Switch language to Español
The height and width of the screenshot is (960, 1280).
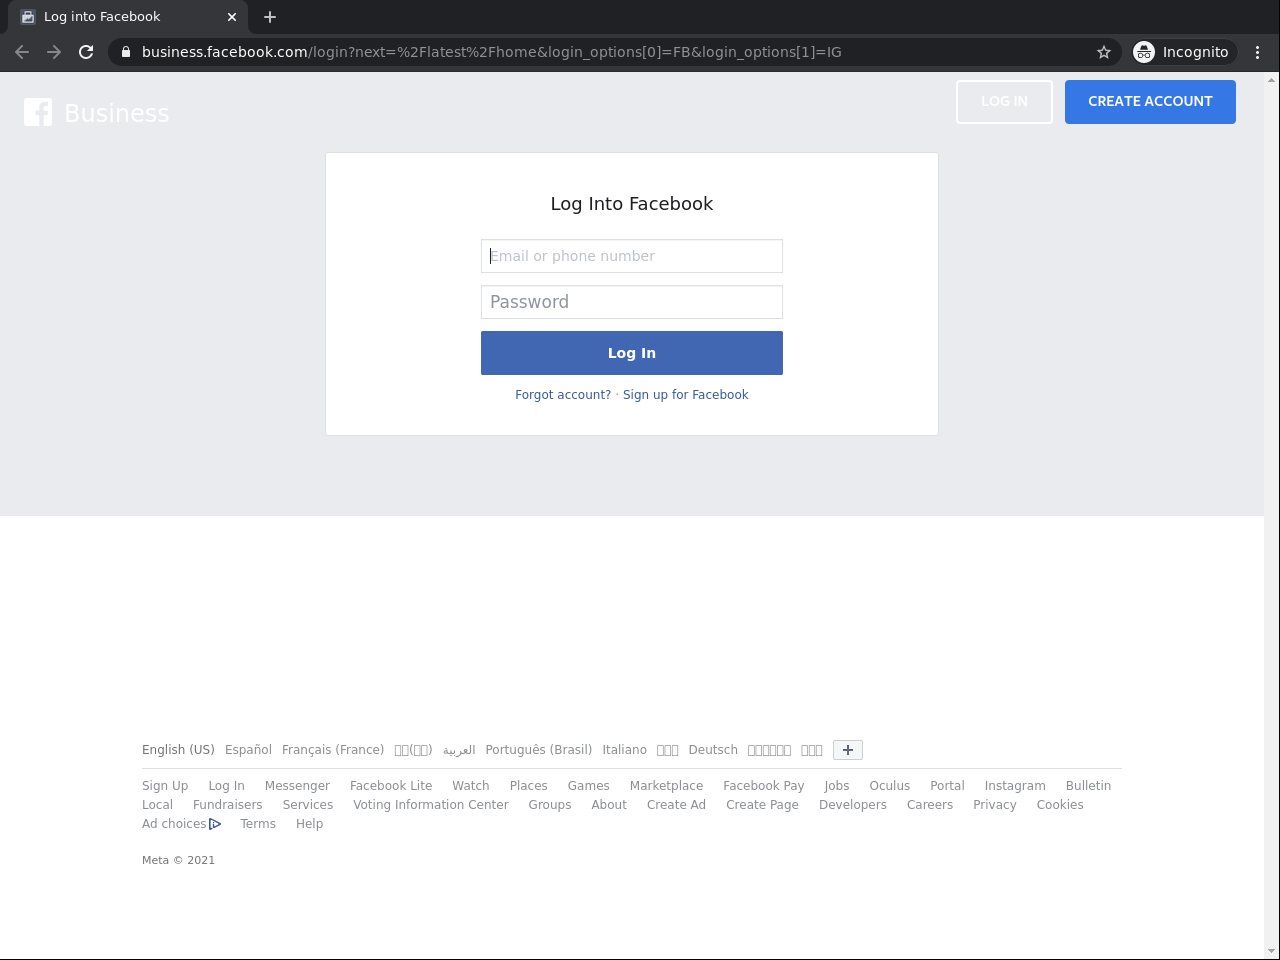pos(248,750)
